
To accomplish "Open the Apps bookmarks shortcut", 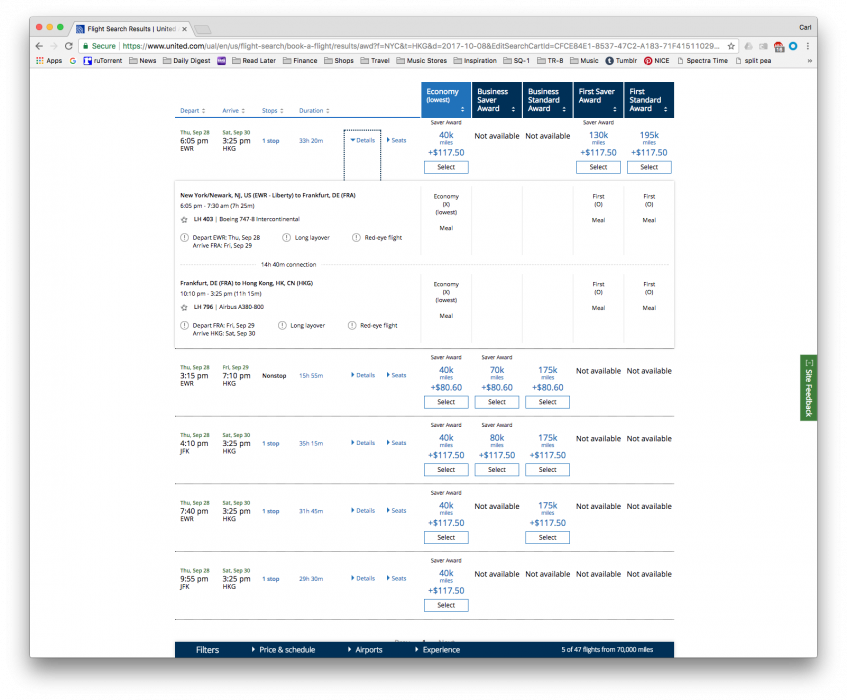I will 48,60.
